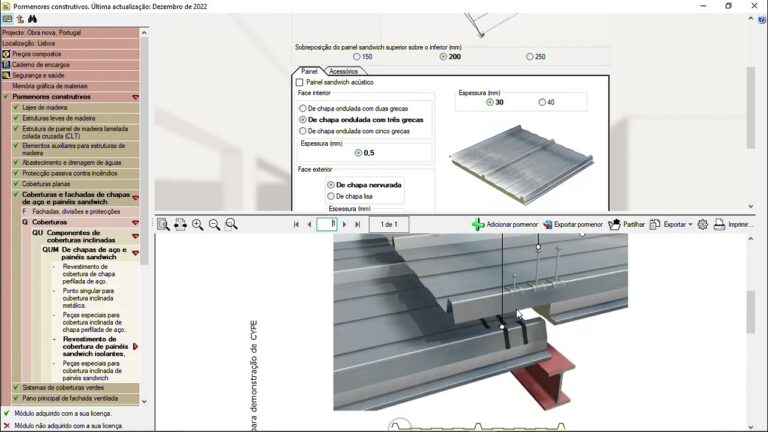The height and width of the screenshot is (432, 768).
Task: Click the Imprimir printer icon
Action: [719, 225]
